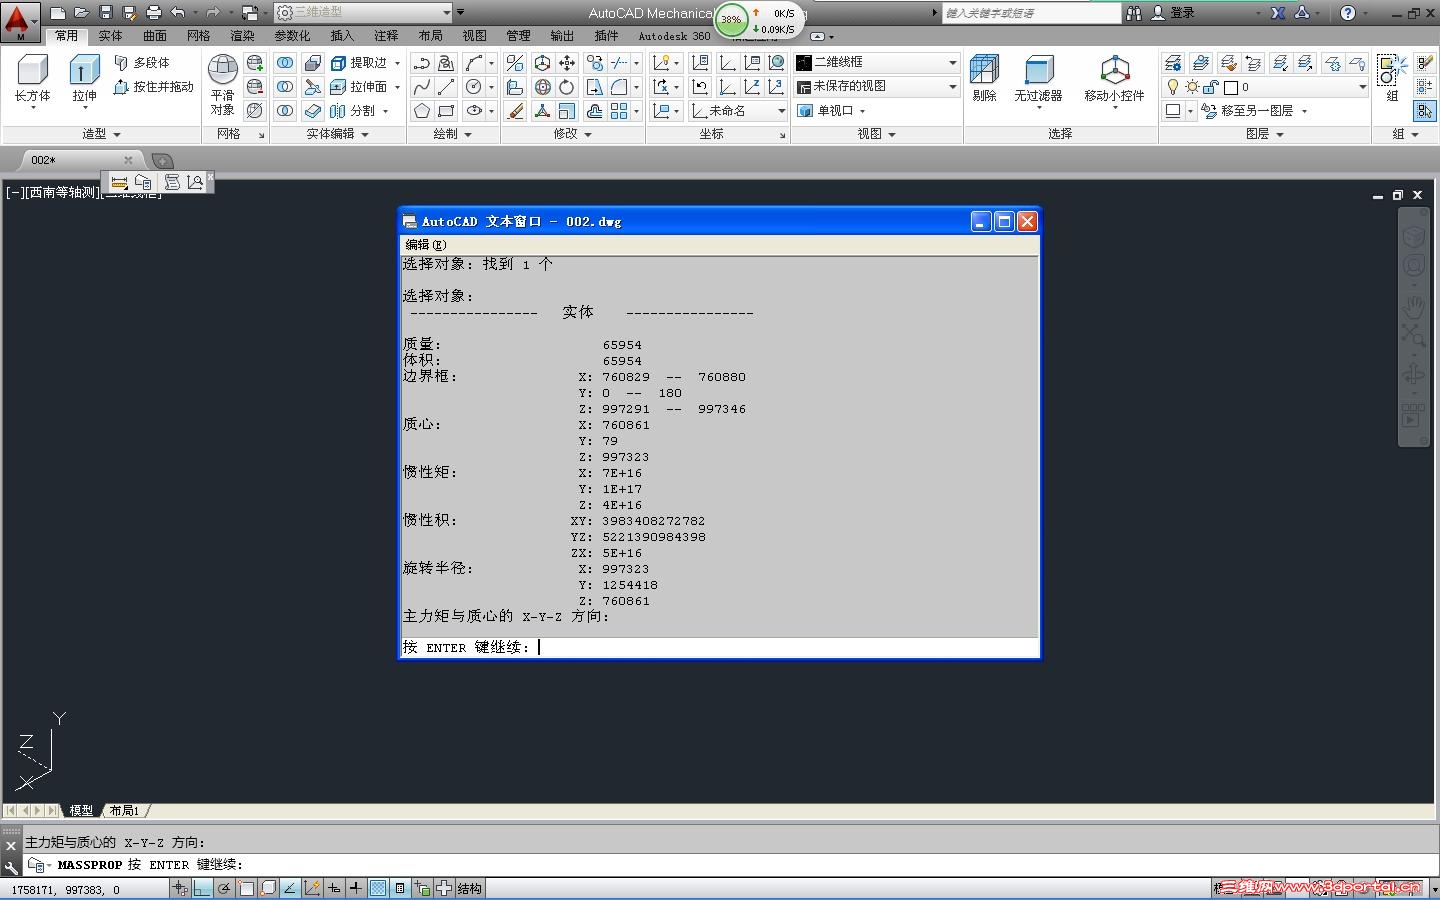Click the Print icon in quick access toolbar
The width and height of the screenshot is (1440, 900).
[154, 13]
